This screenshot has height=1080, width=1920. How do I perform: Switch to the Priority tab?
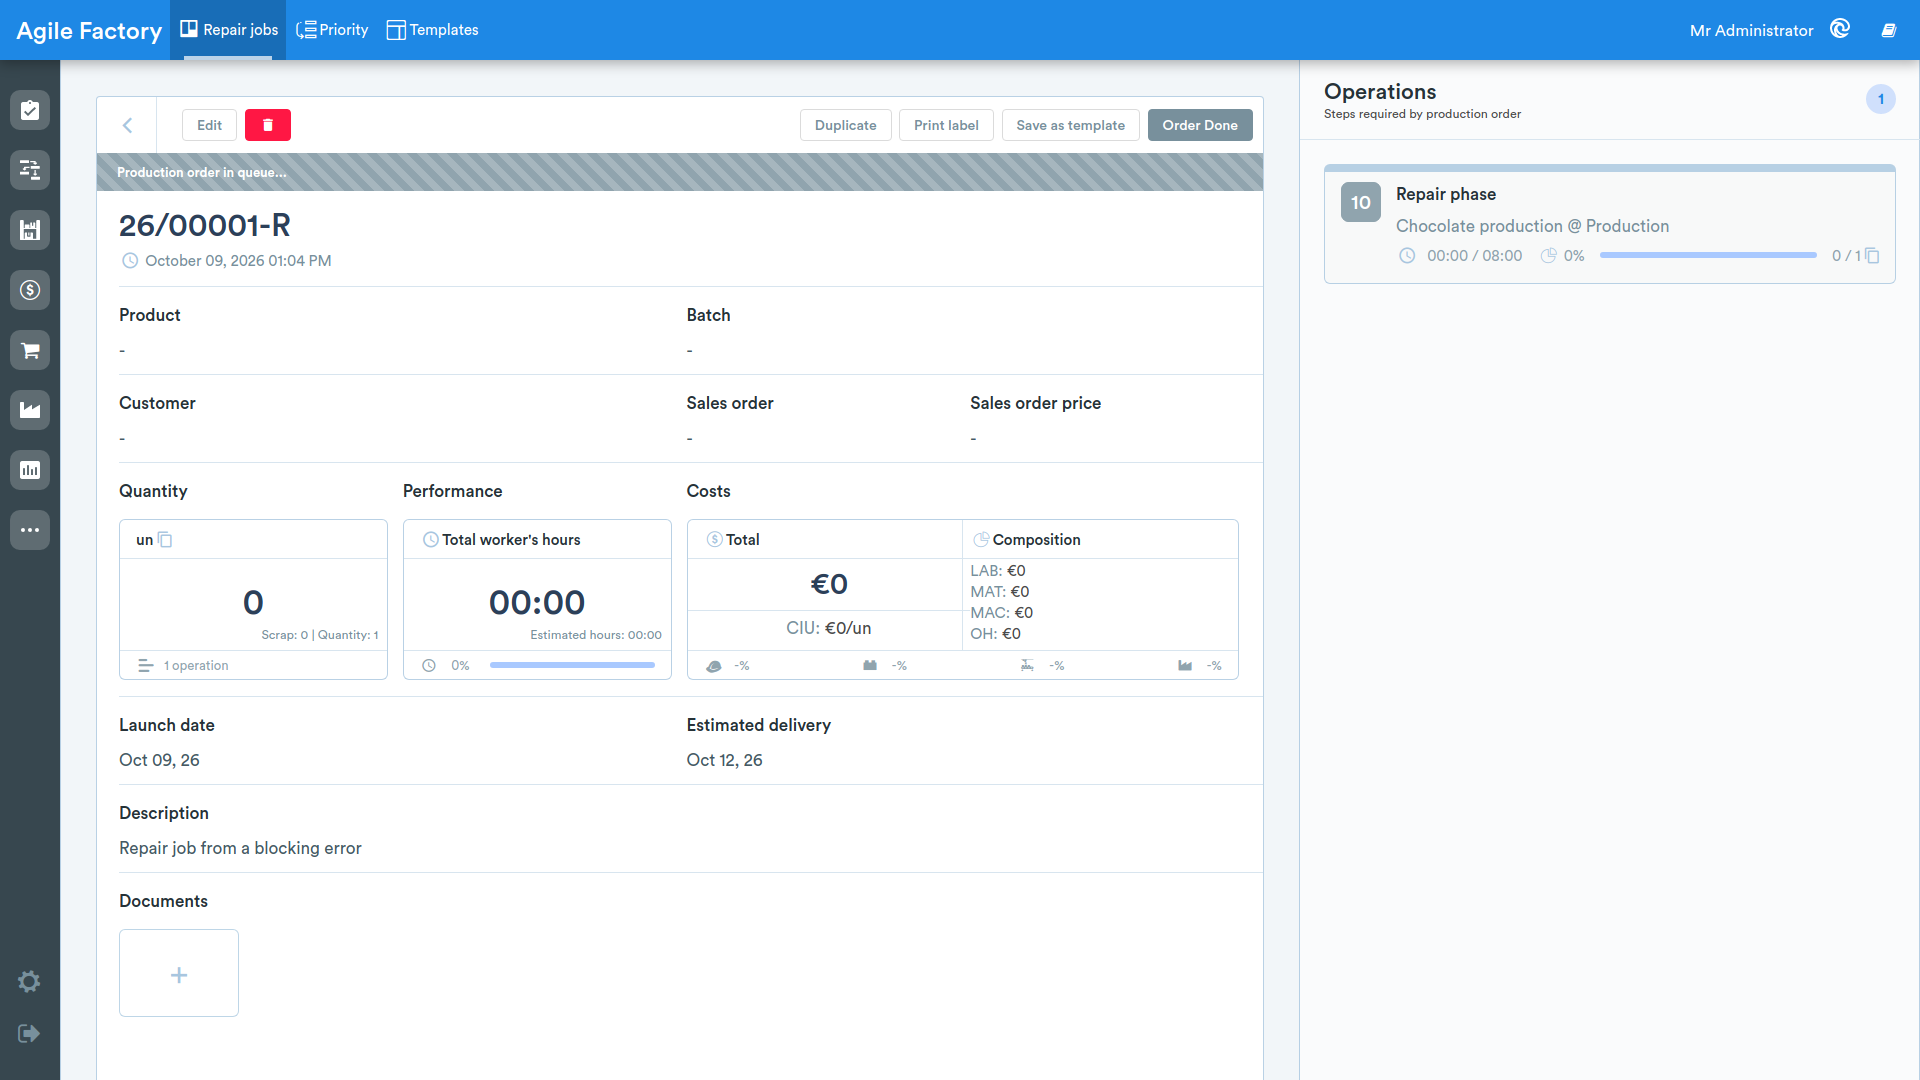click(x=332, y=30)
